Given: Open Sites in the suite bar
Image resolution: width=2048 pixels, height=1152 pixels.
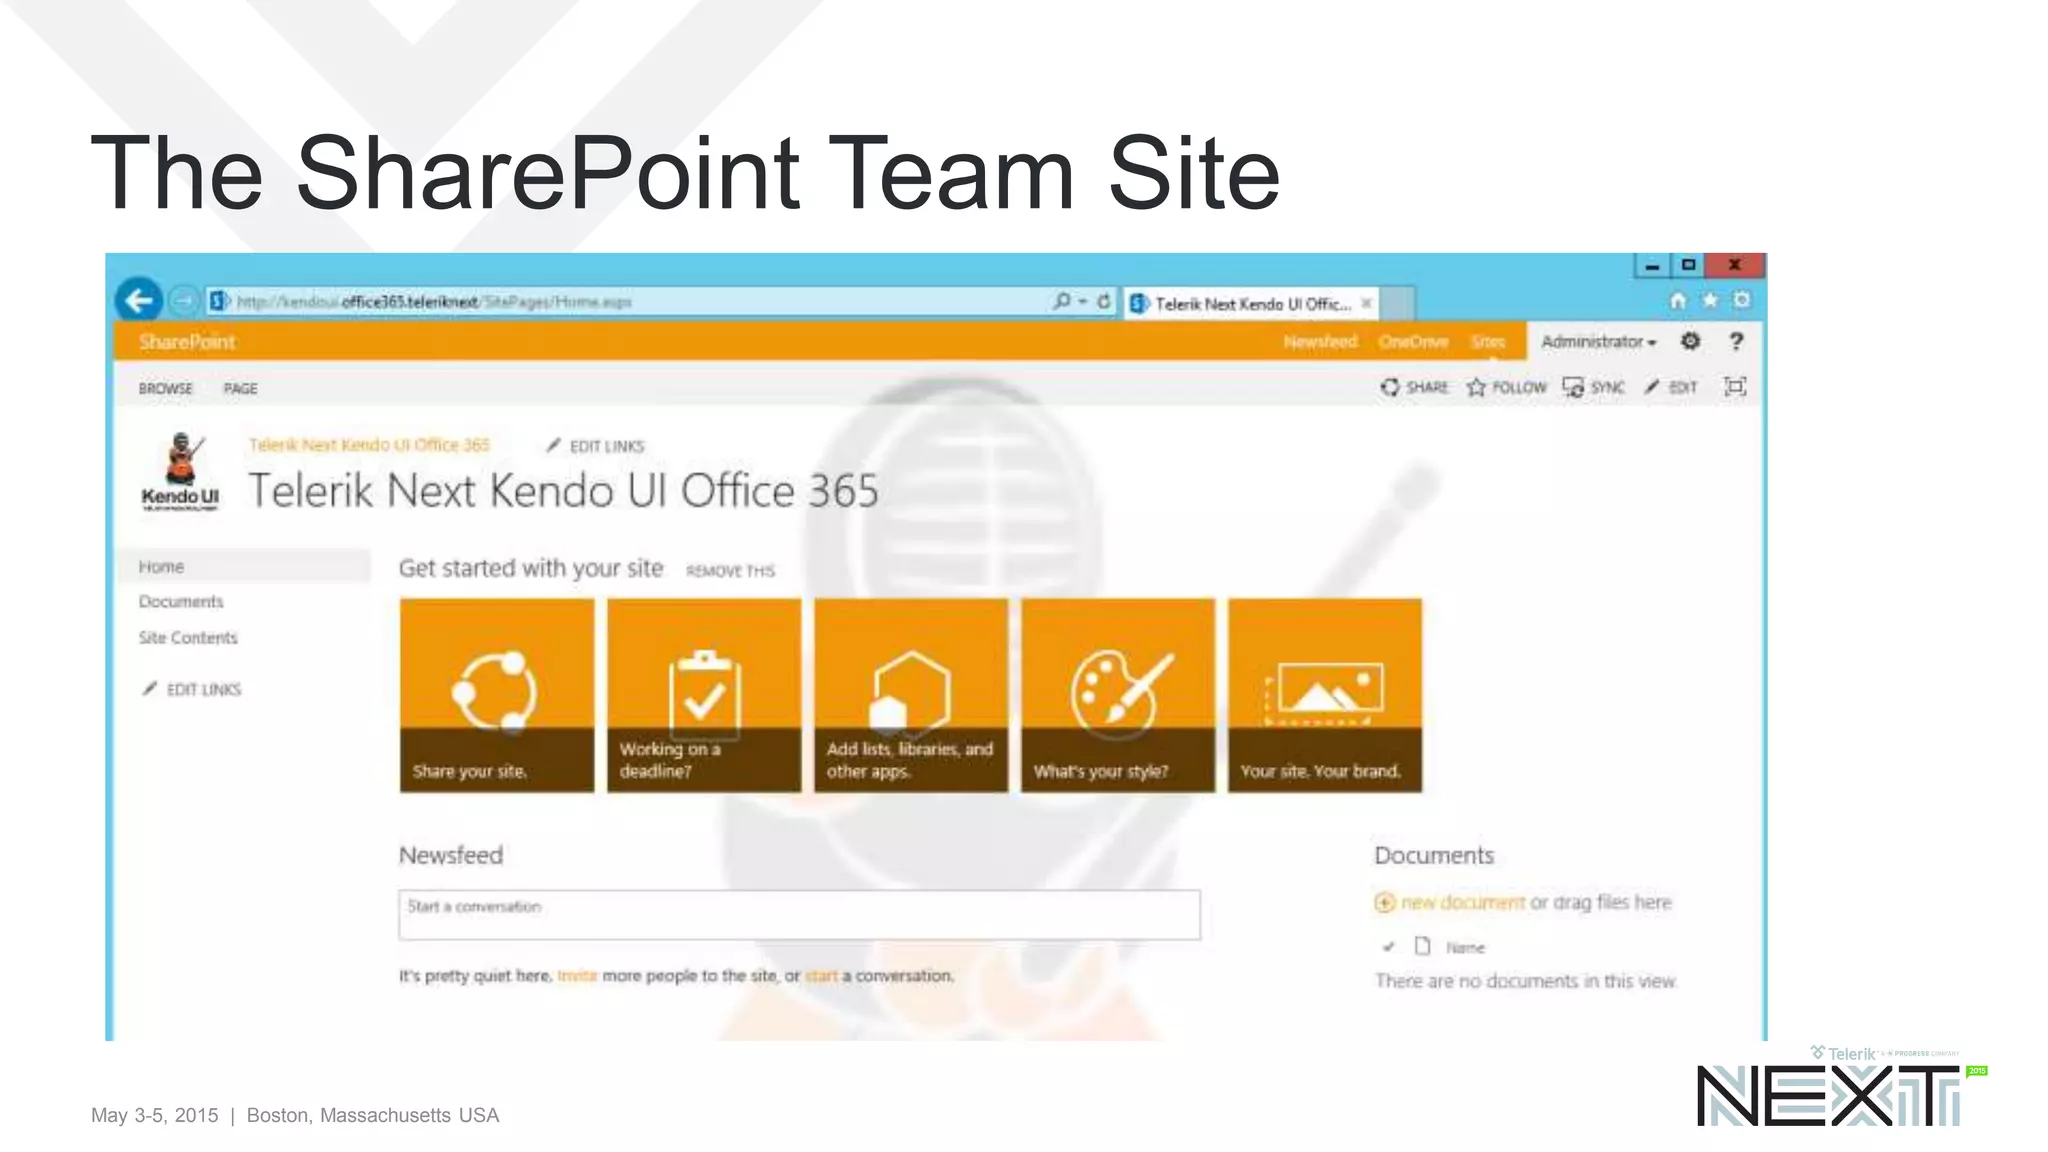Looking at the screenshot, I should pos(1488,341).
